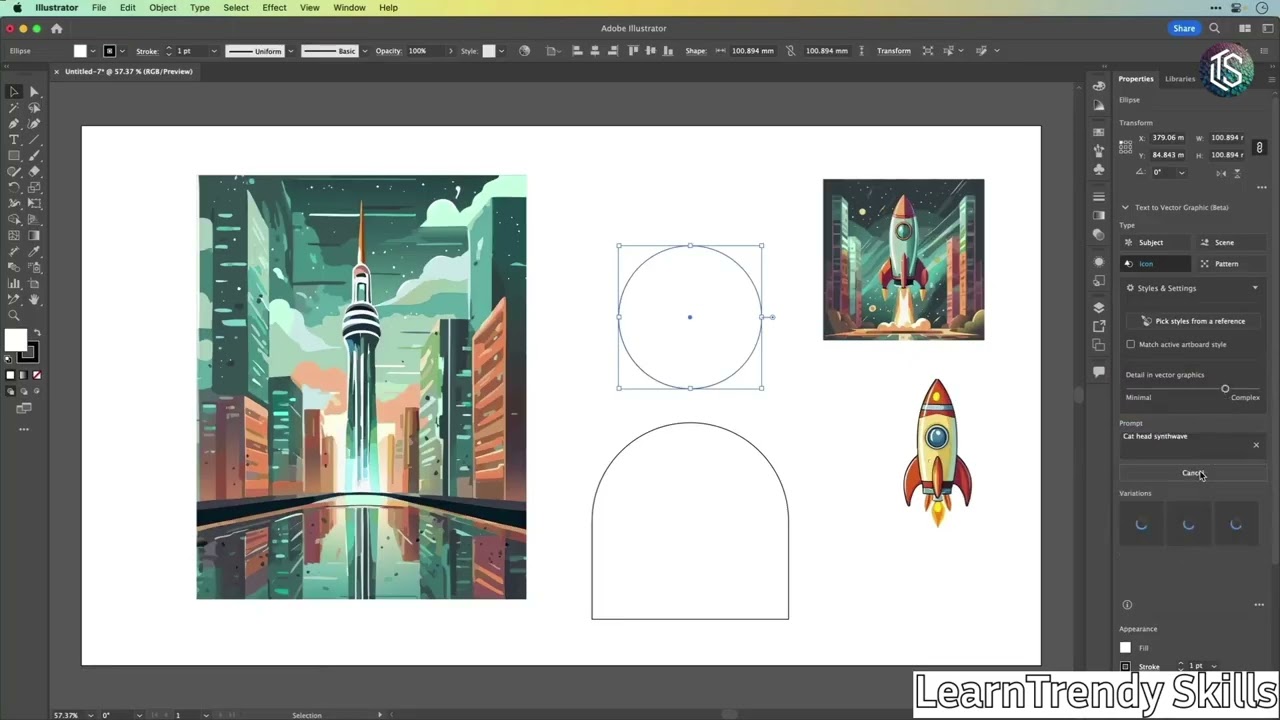This screenshot has width=1280, height=720.
Task: Click the toolbar Fill color box
Action: pyautogui.click(x=16, y=342)
